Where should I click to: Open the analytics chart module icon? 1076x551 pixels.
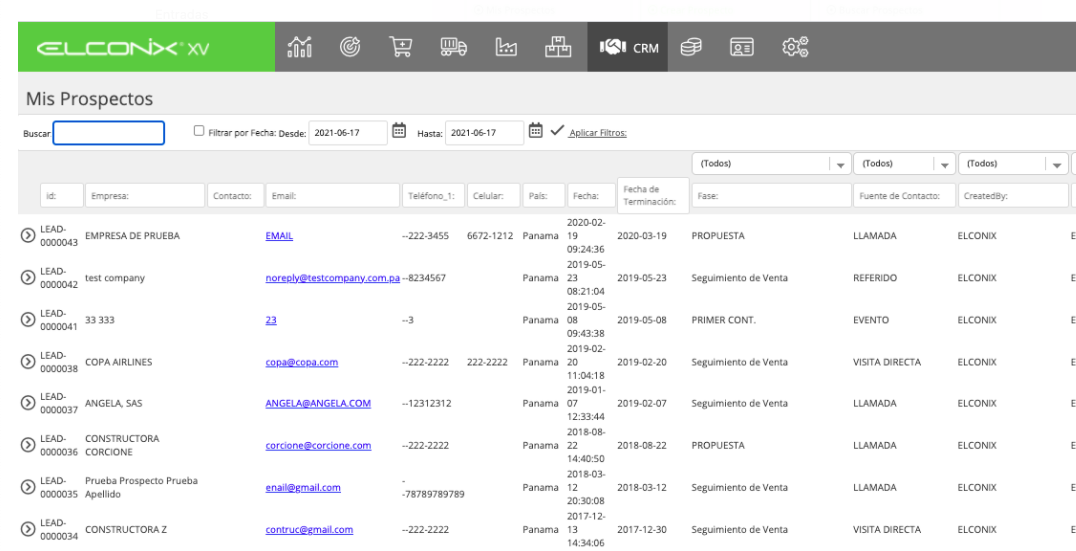[x=299, y=47]
